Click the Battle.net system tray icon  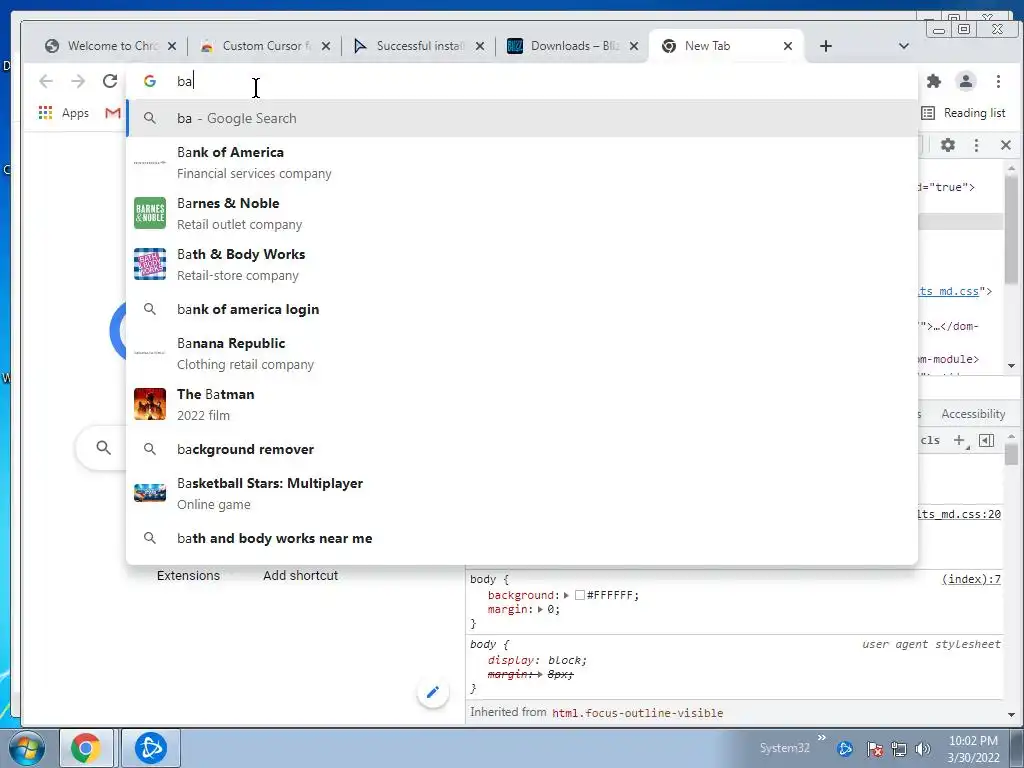pos(845,748)
